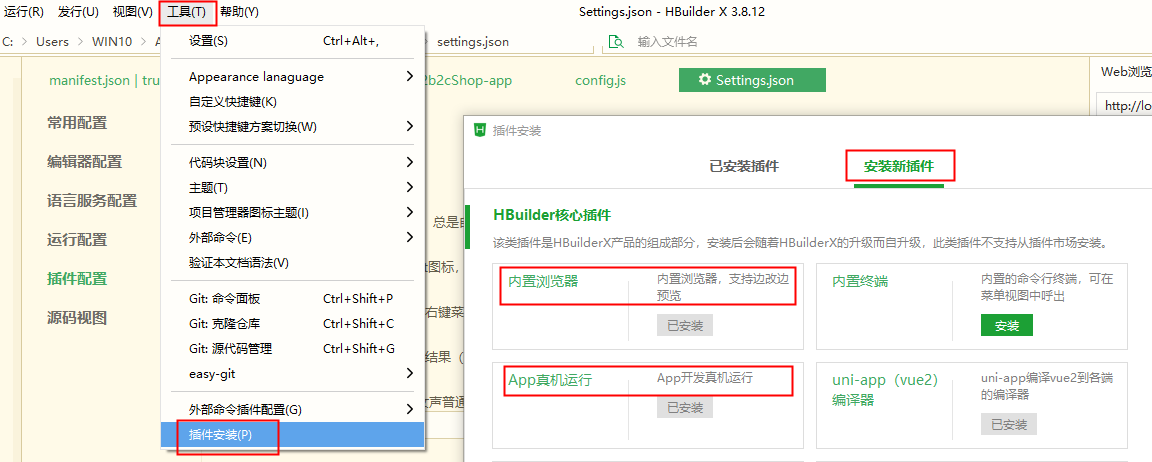Switch to the 已安装插件 tab
Image resolution: width=1152 pixels, height=462 pixels.
point(744,167)
